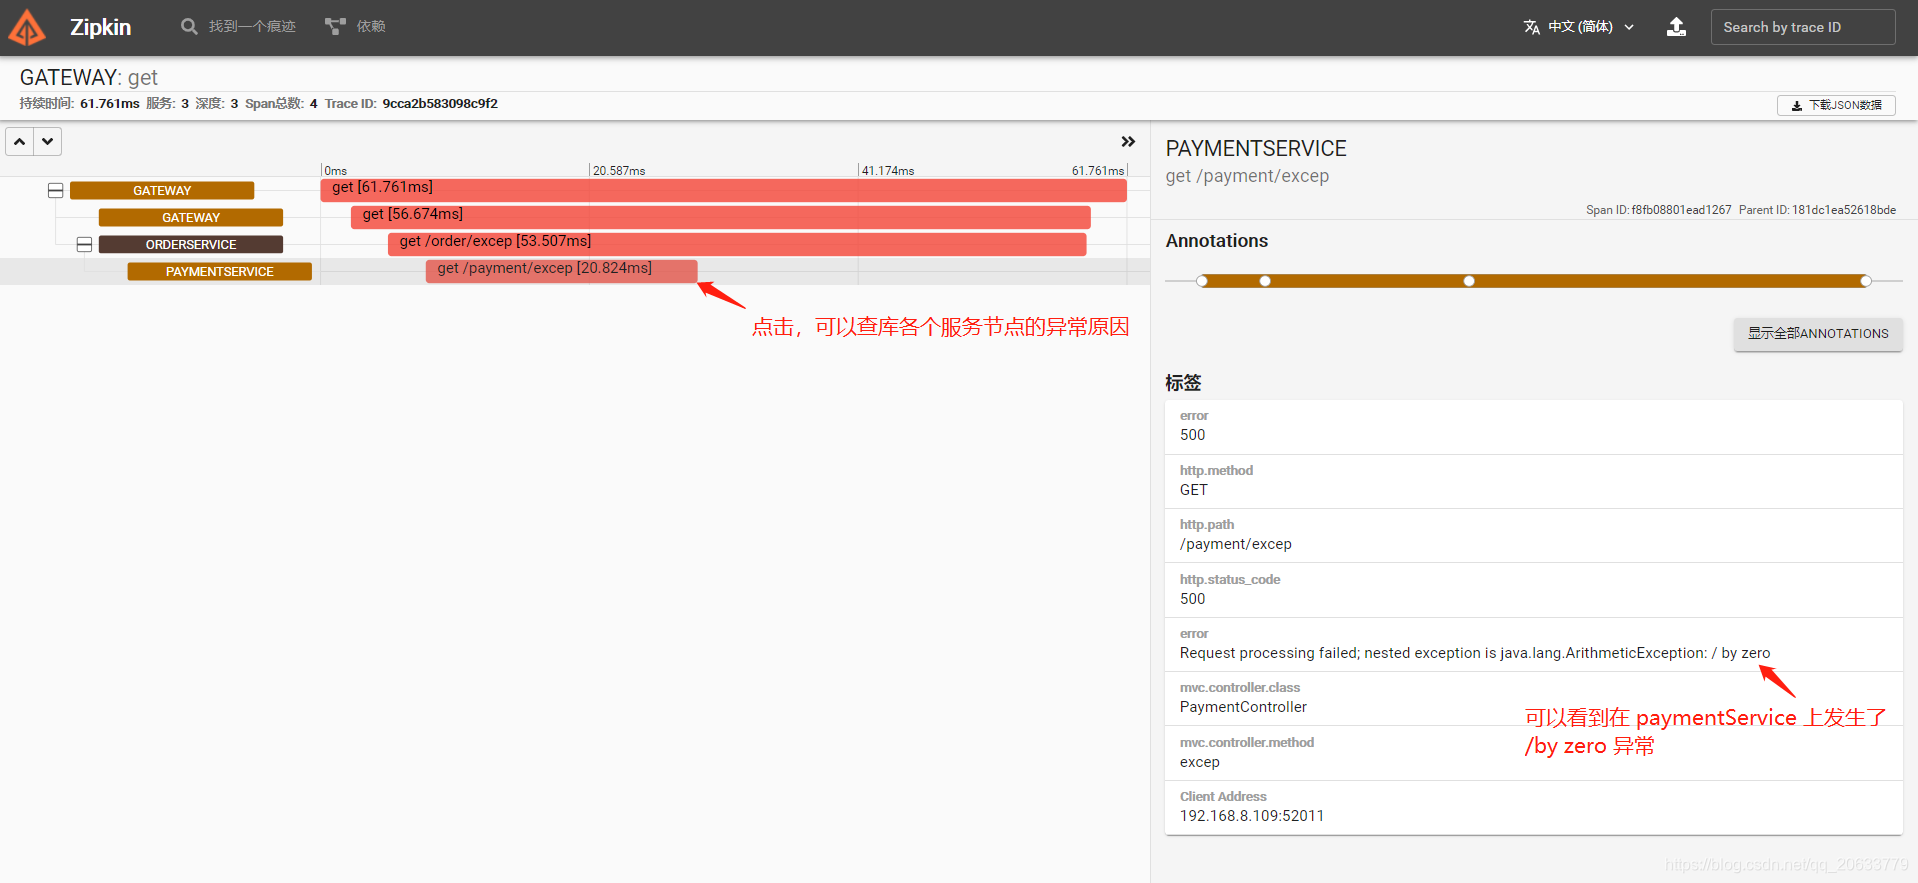
Task: Select the get /payment/excep span bar
Action: pos(562,271)
